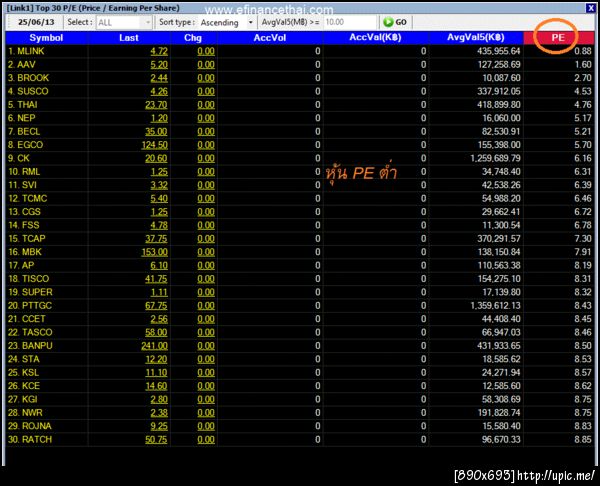The width and height of the screenshot is (600, 486).
Task: Click the red PE column header
Action: (558, 38)
